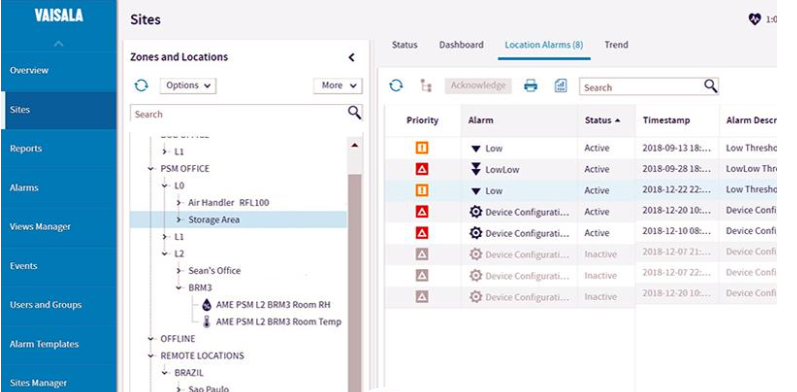Export the alarms report icon
This screenshot has height=392, width=797.
(561, 85)
